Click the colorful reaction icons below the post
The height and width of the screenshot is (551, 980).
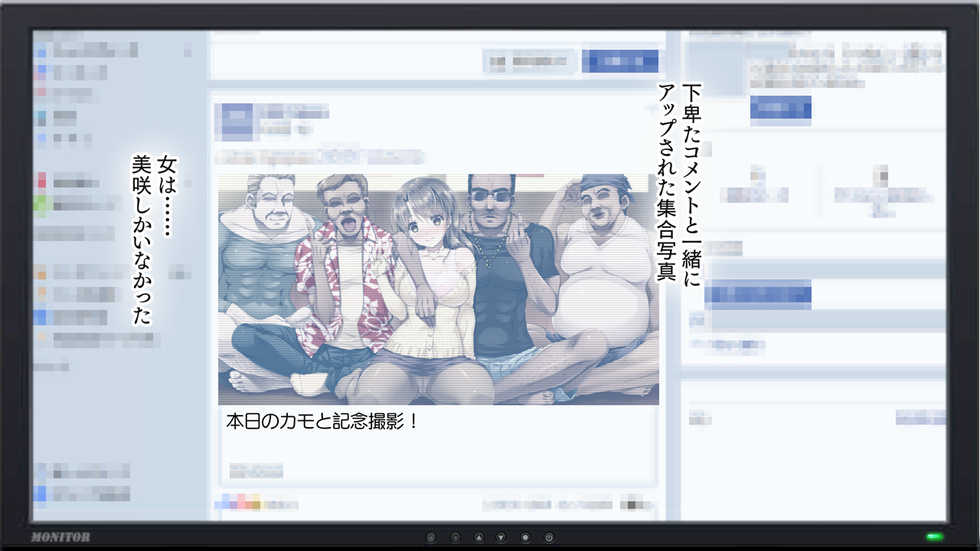point(240,503)
